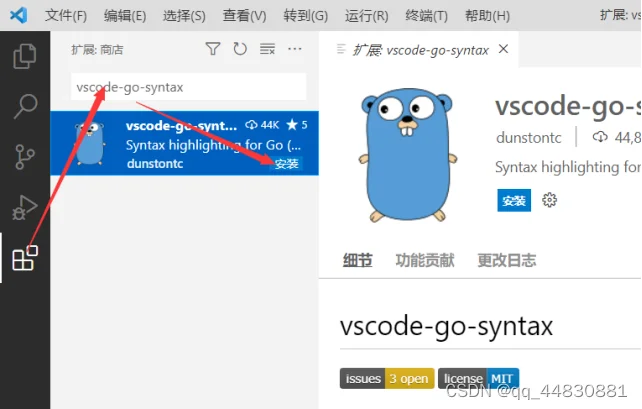Image resolution: width=642 pixels, height=409 pixels.
Task: Open the Run and Debug view
Action: [25, 207]
